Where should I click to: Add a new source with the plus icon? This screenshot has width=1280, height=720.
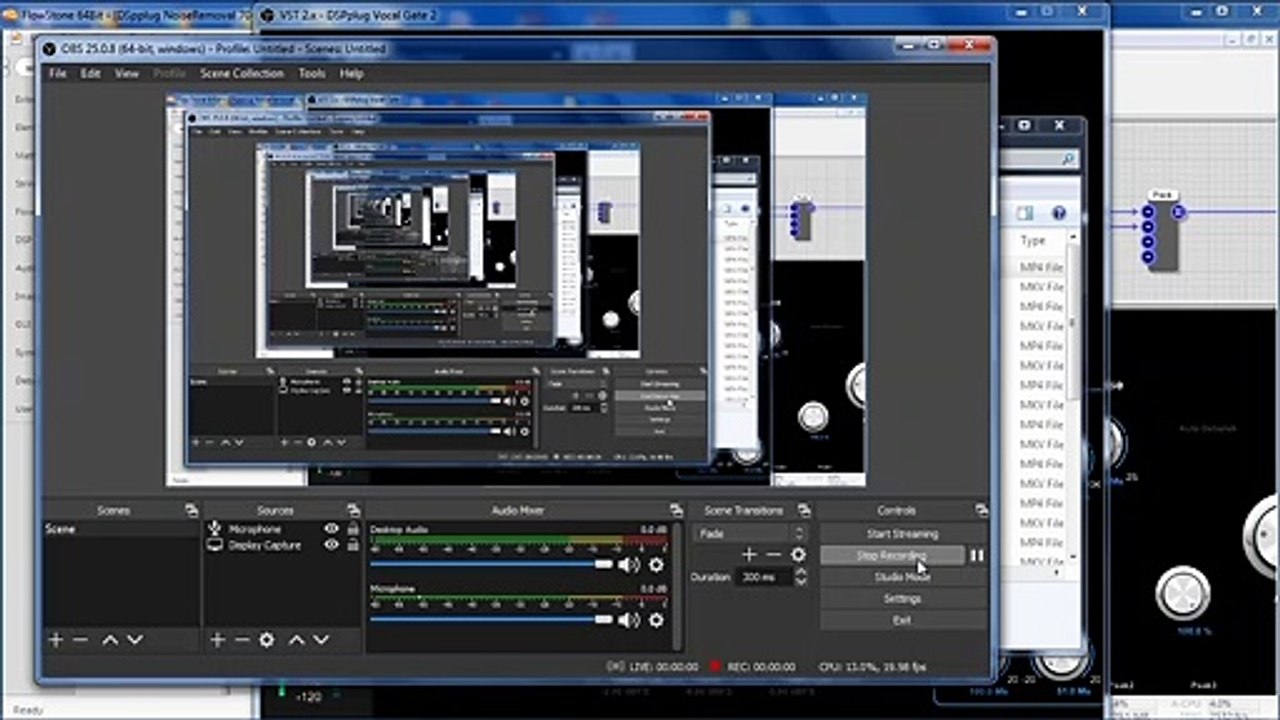pyautogui.click(x=218, y=640)
